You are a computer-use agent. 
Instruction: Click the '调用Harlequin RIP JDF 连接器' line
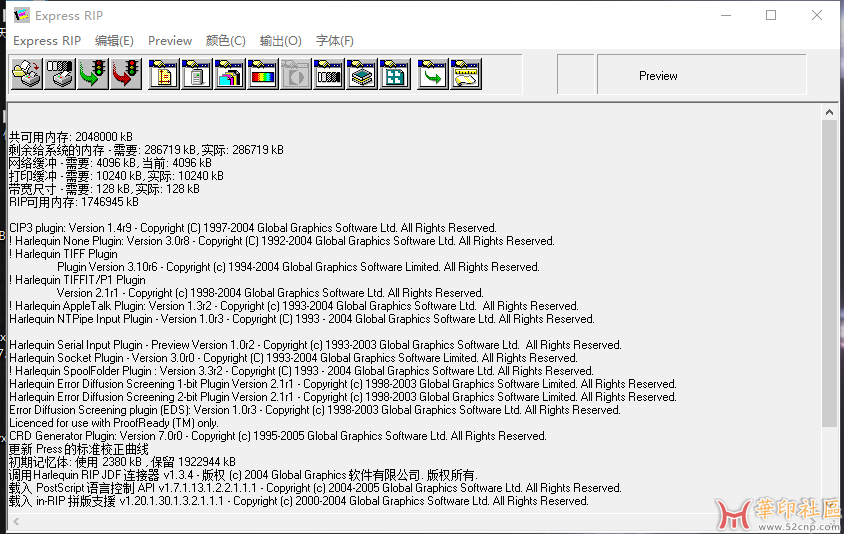tap(243, 475)
